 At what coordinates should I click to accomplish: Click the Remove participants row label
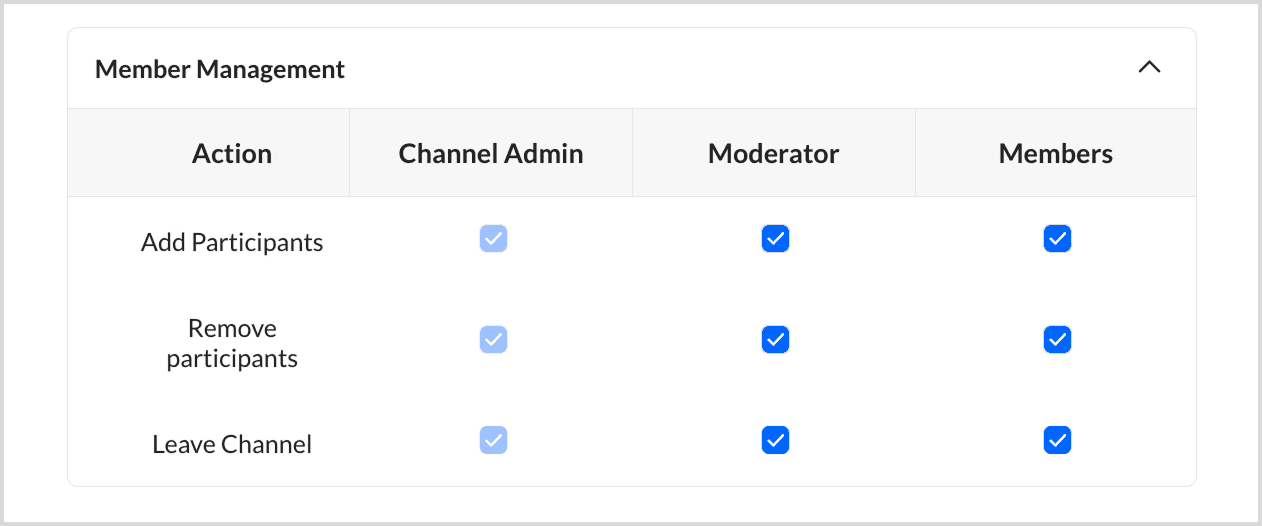click(x=232, y=343)
